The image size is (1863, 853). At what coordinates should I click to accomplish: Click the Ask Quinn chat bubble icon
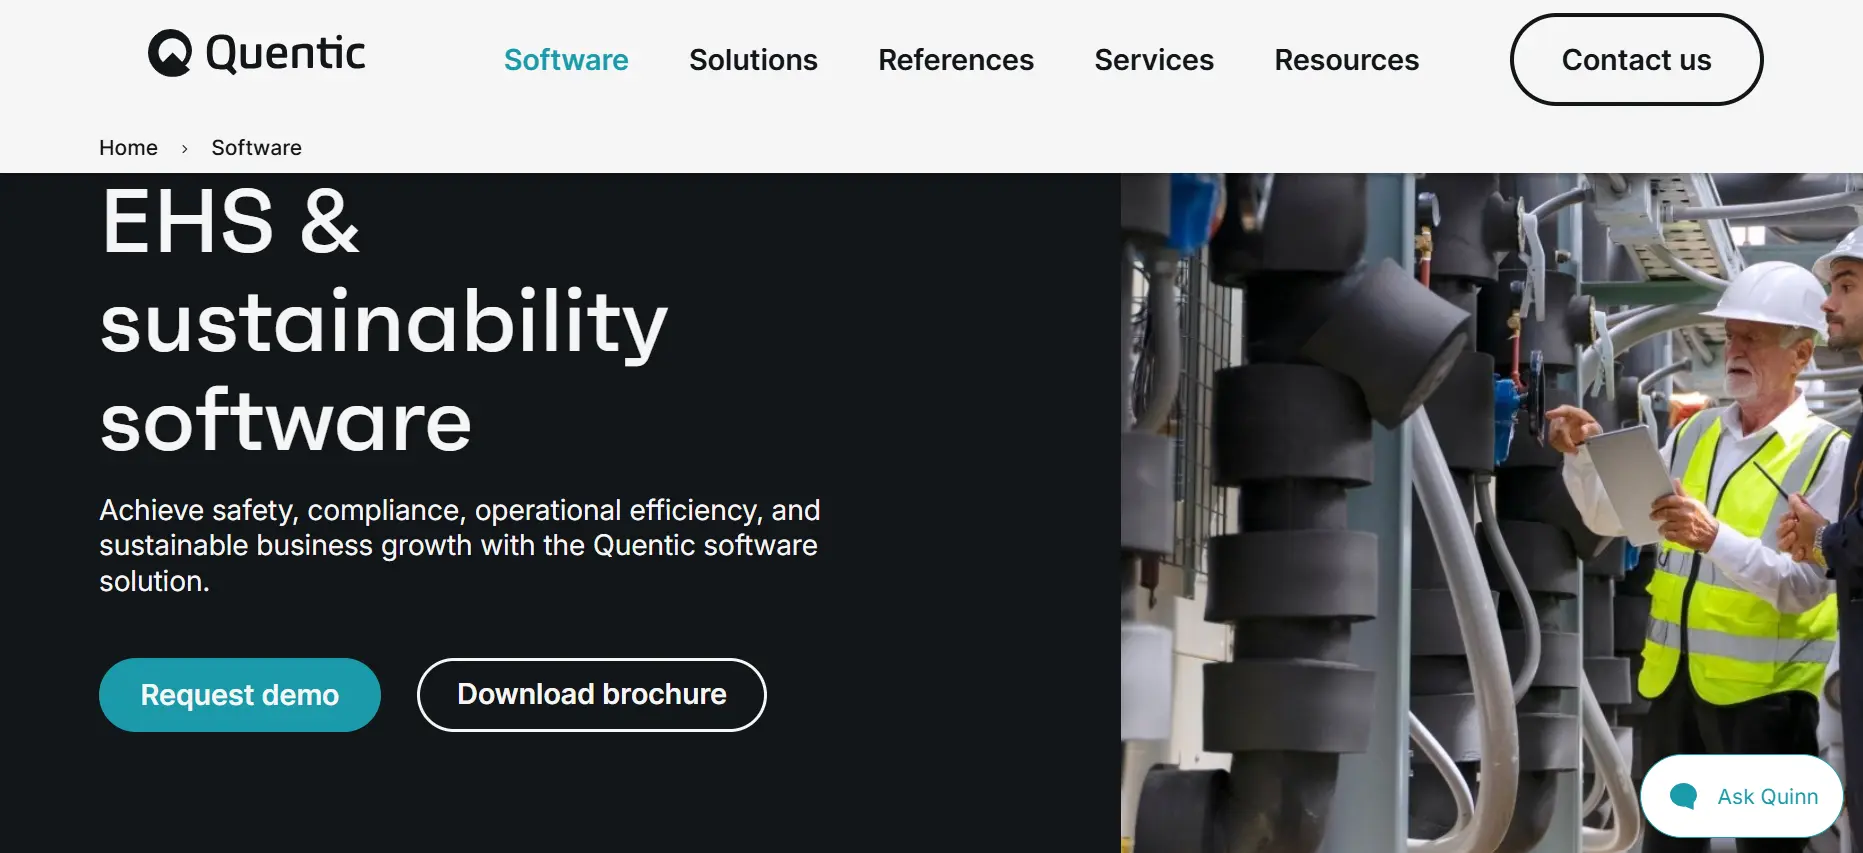pyautogui.click(x=1684, y=796)
